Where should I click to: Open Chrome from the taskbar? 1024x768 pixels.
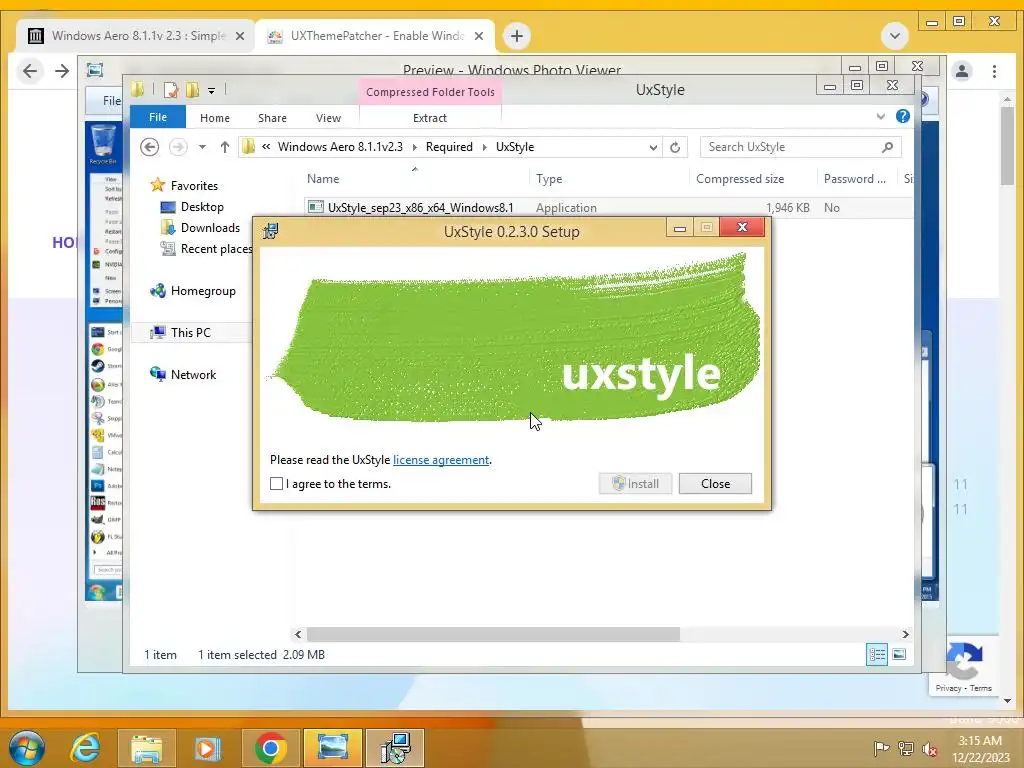tap(270, 748)
